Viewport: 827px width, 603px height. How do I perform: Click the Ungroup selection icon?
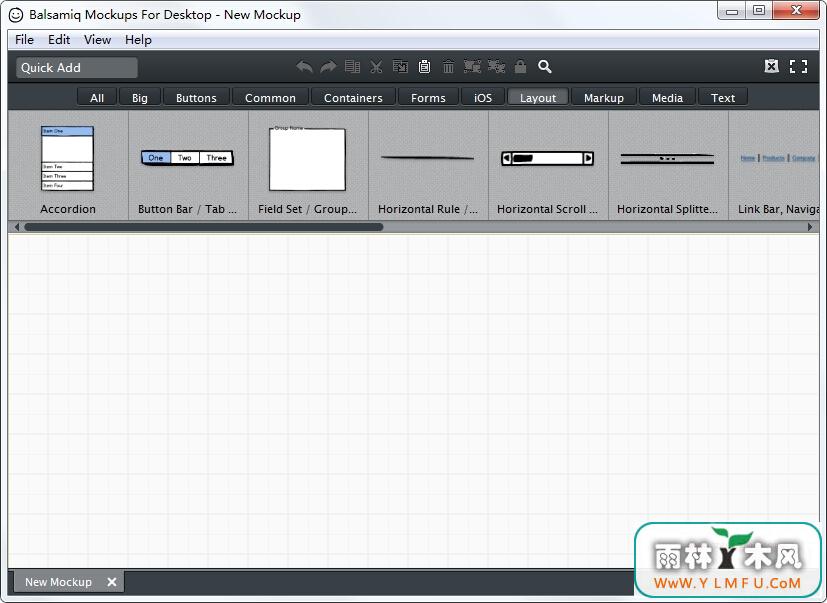point(496,67)
